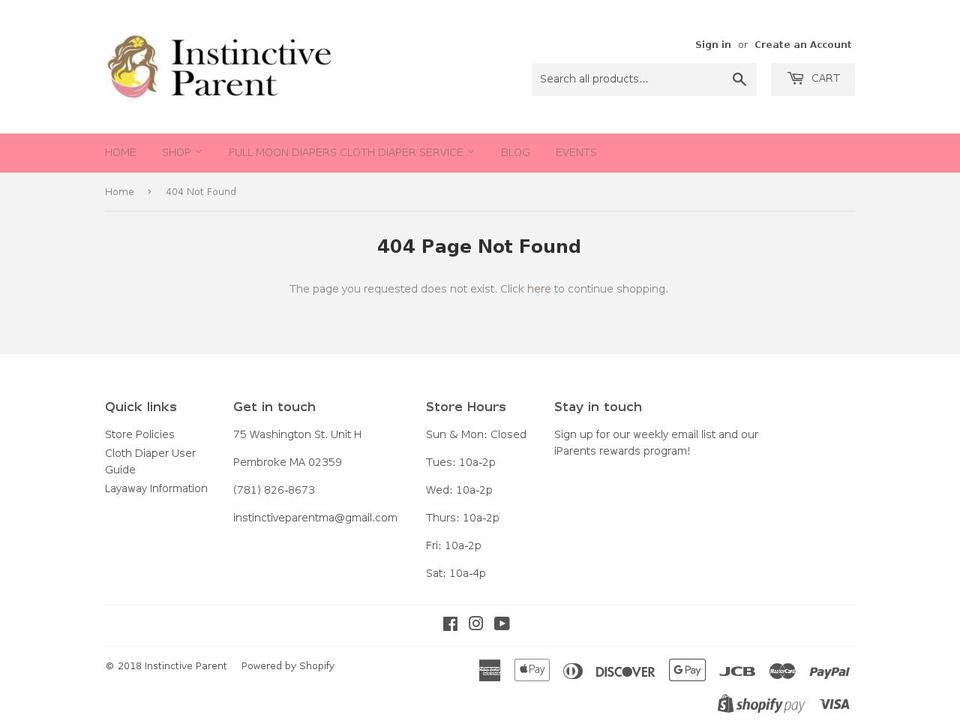Click 'here' to continue shopping
The height and width of the screenshot is (727, 960).
pos(539,288)
